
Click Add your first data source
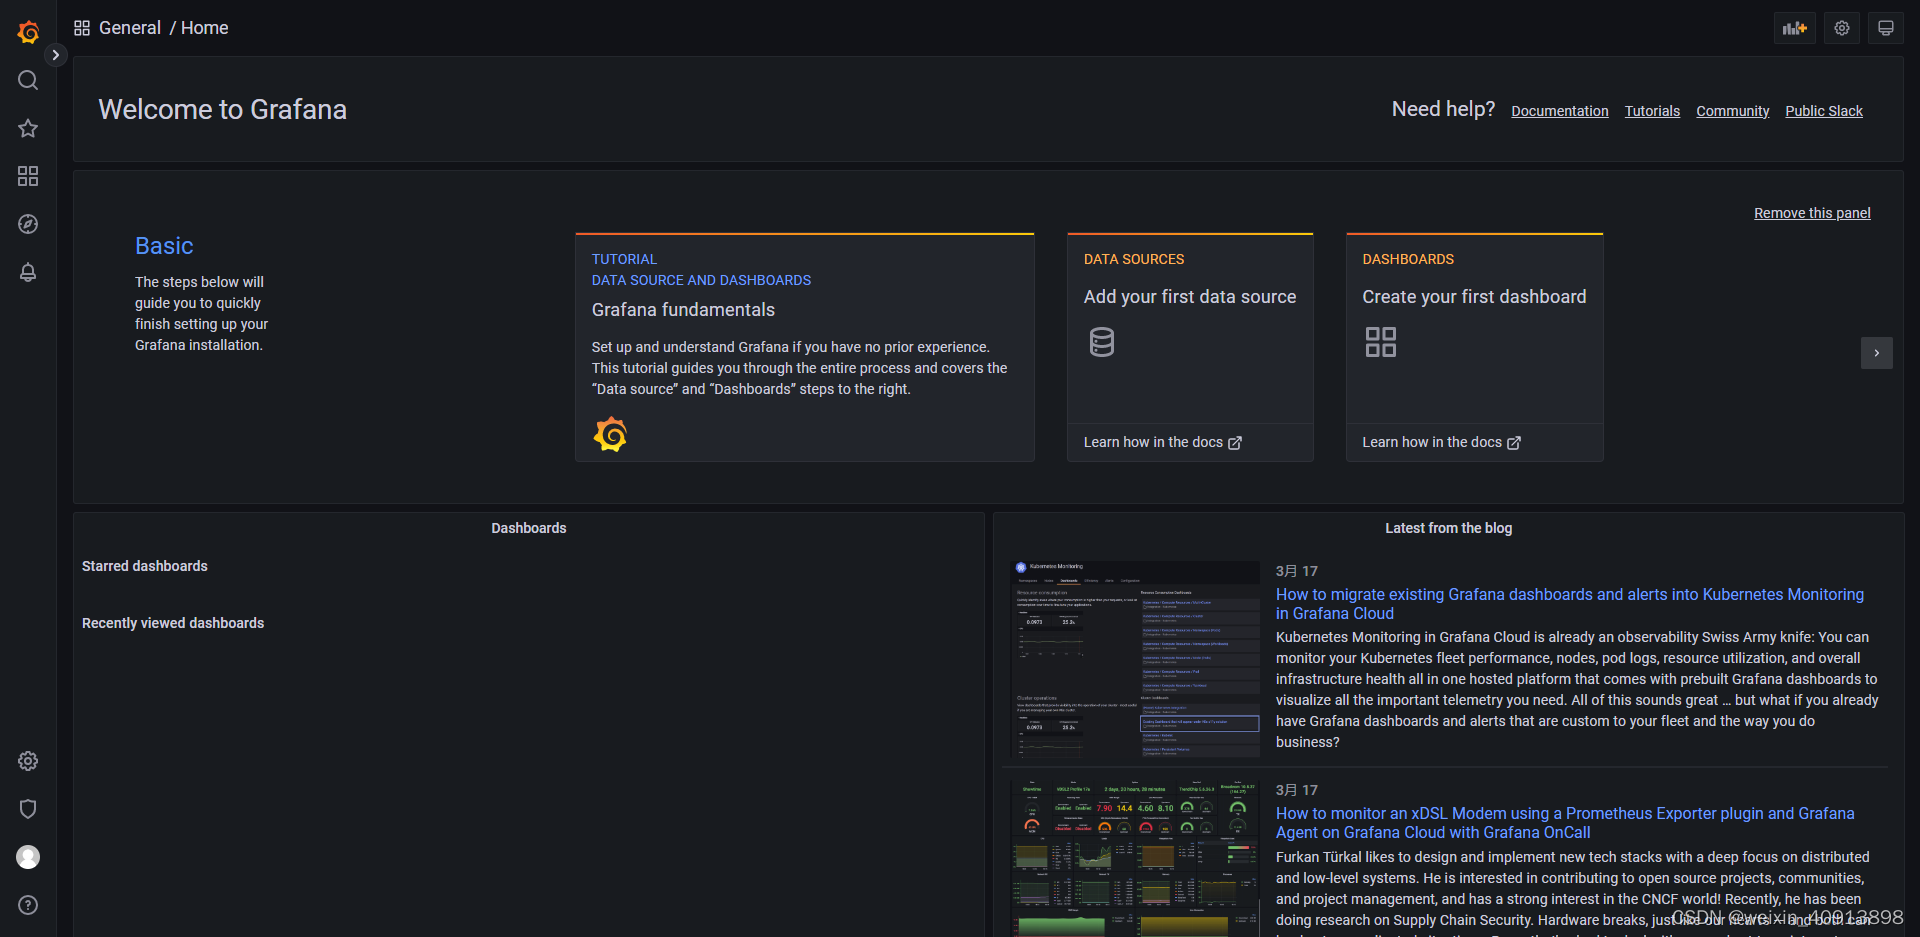[x=1190, y=297]
